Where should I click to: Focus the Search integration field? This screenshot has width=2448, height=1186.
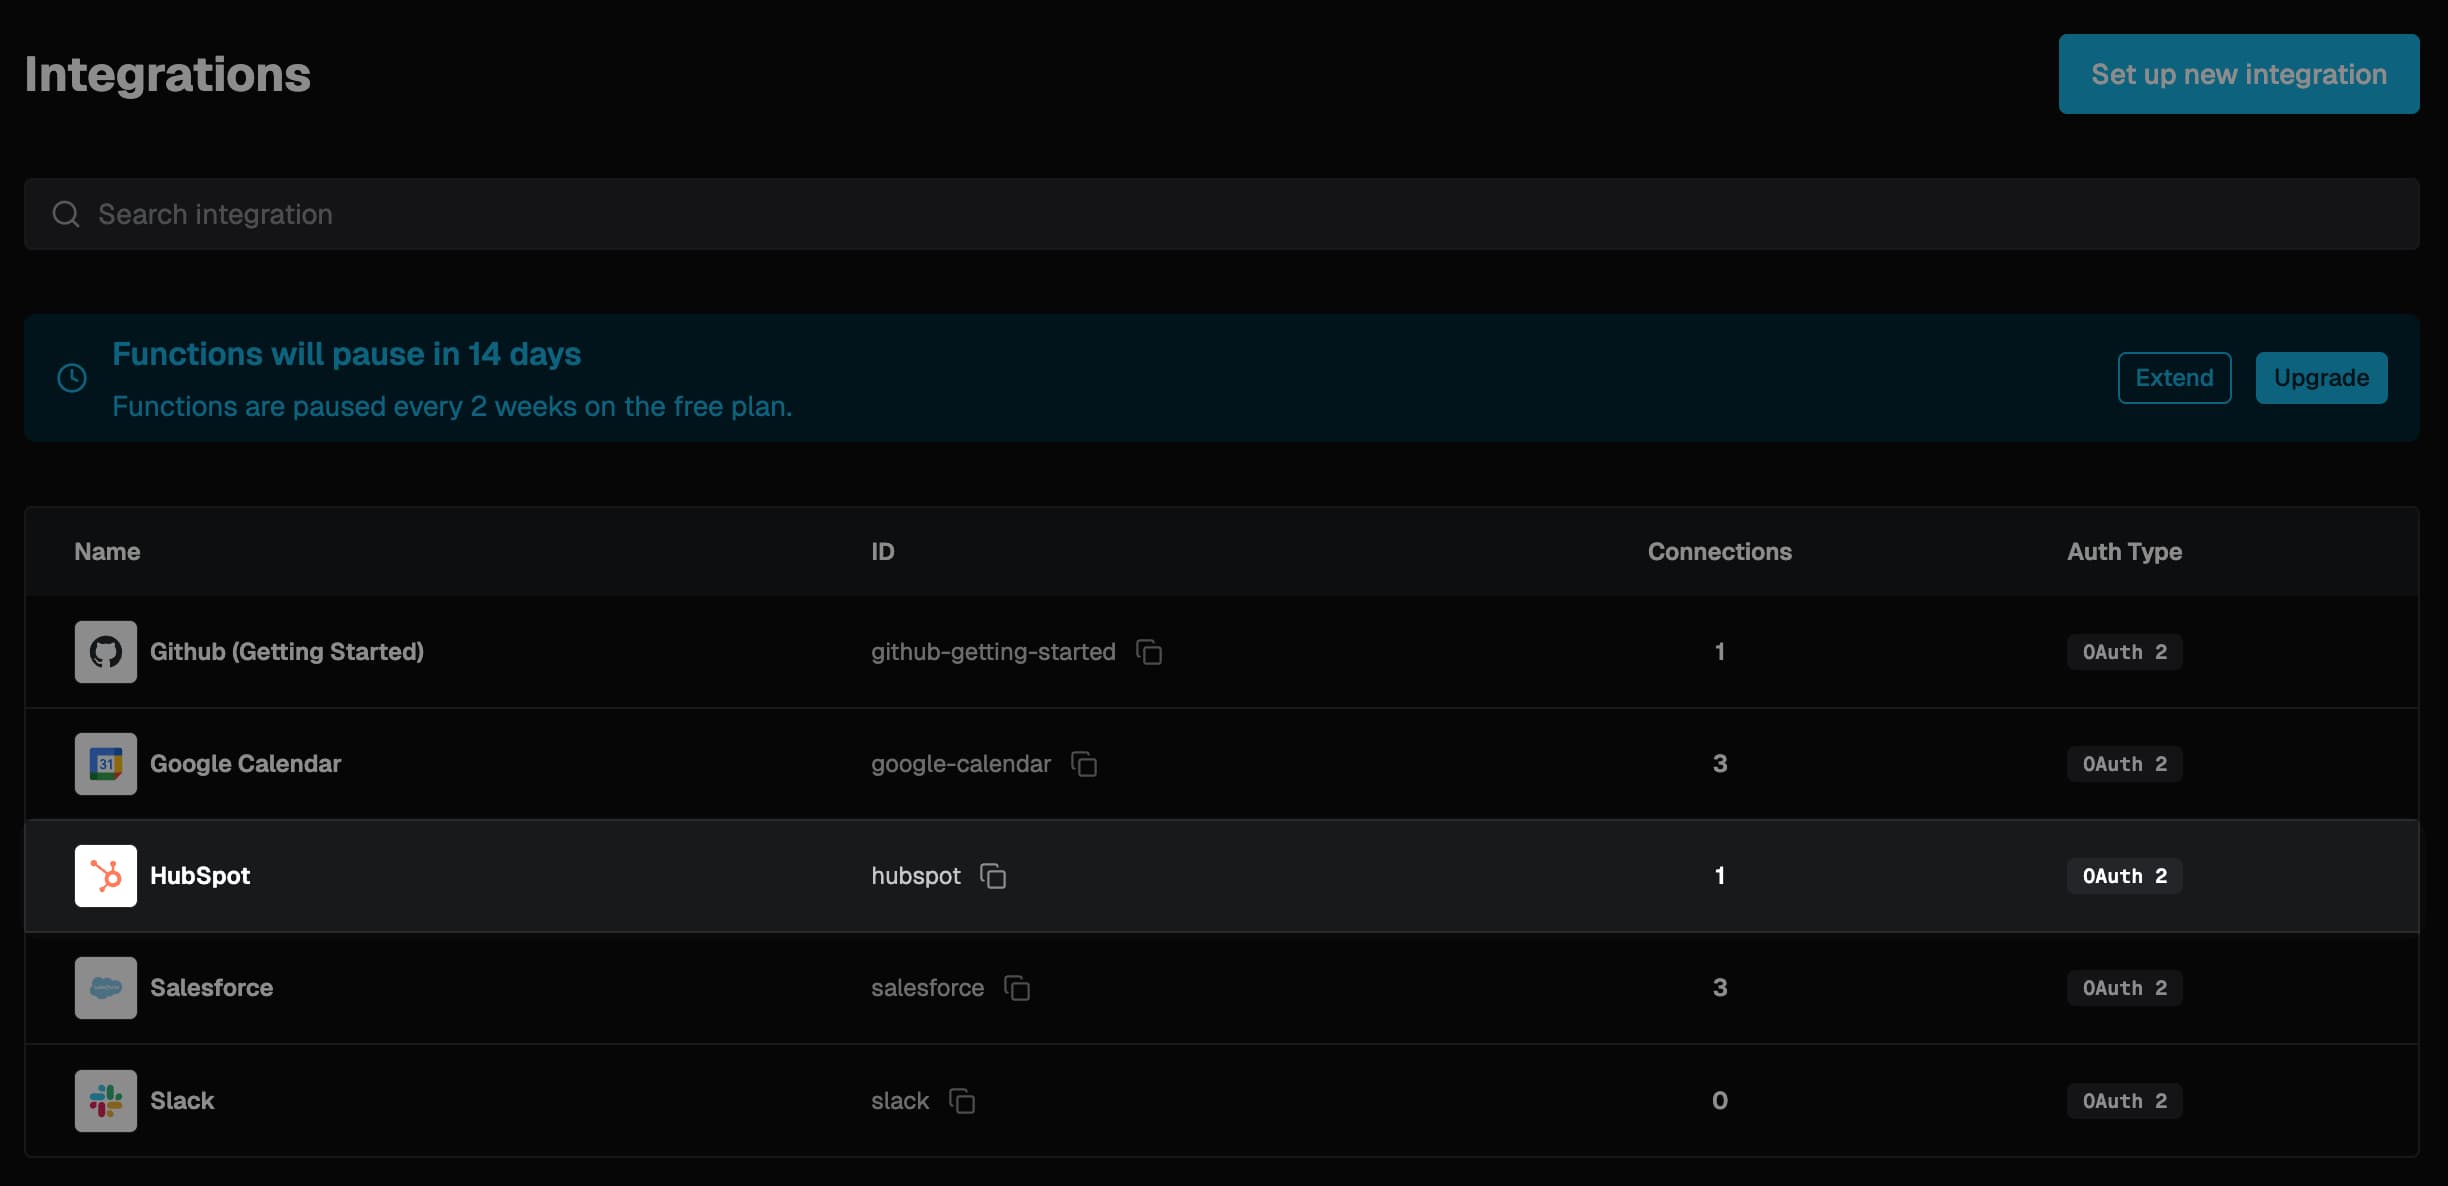(1222, 214)
